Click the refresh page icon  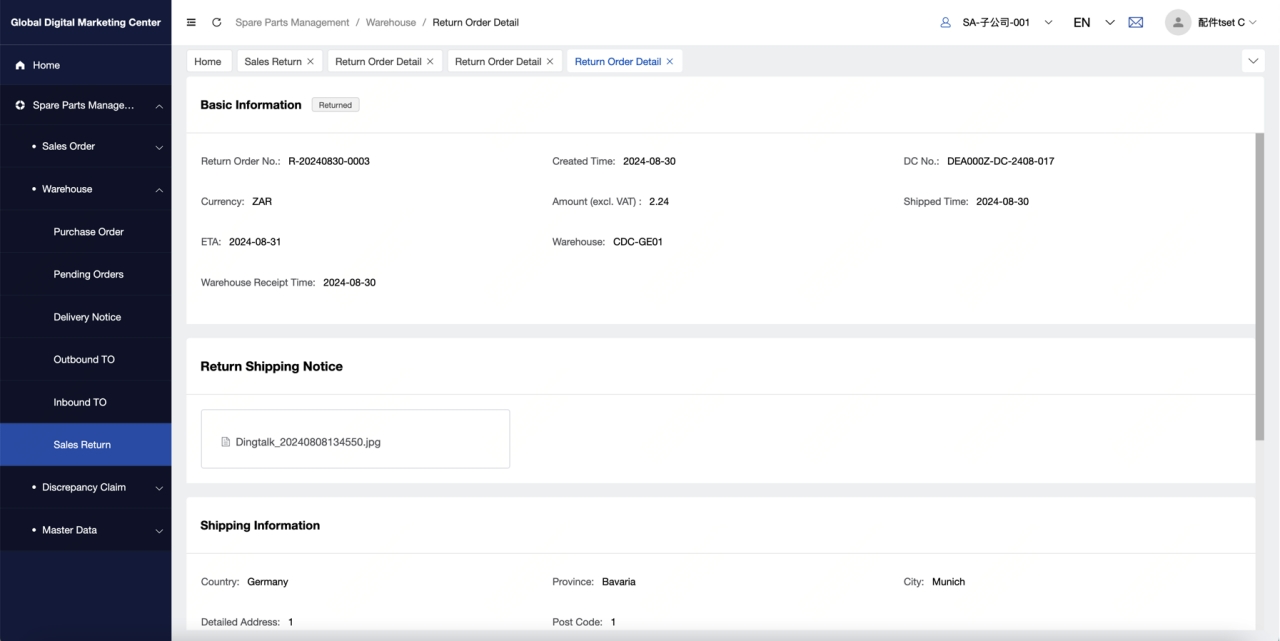(x=216, y=22)
